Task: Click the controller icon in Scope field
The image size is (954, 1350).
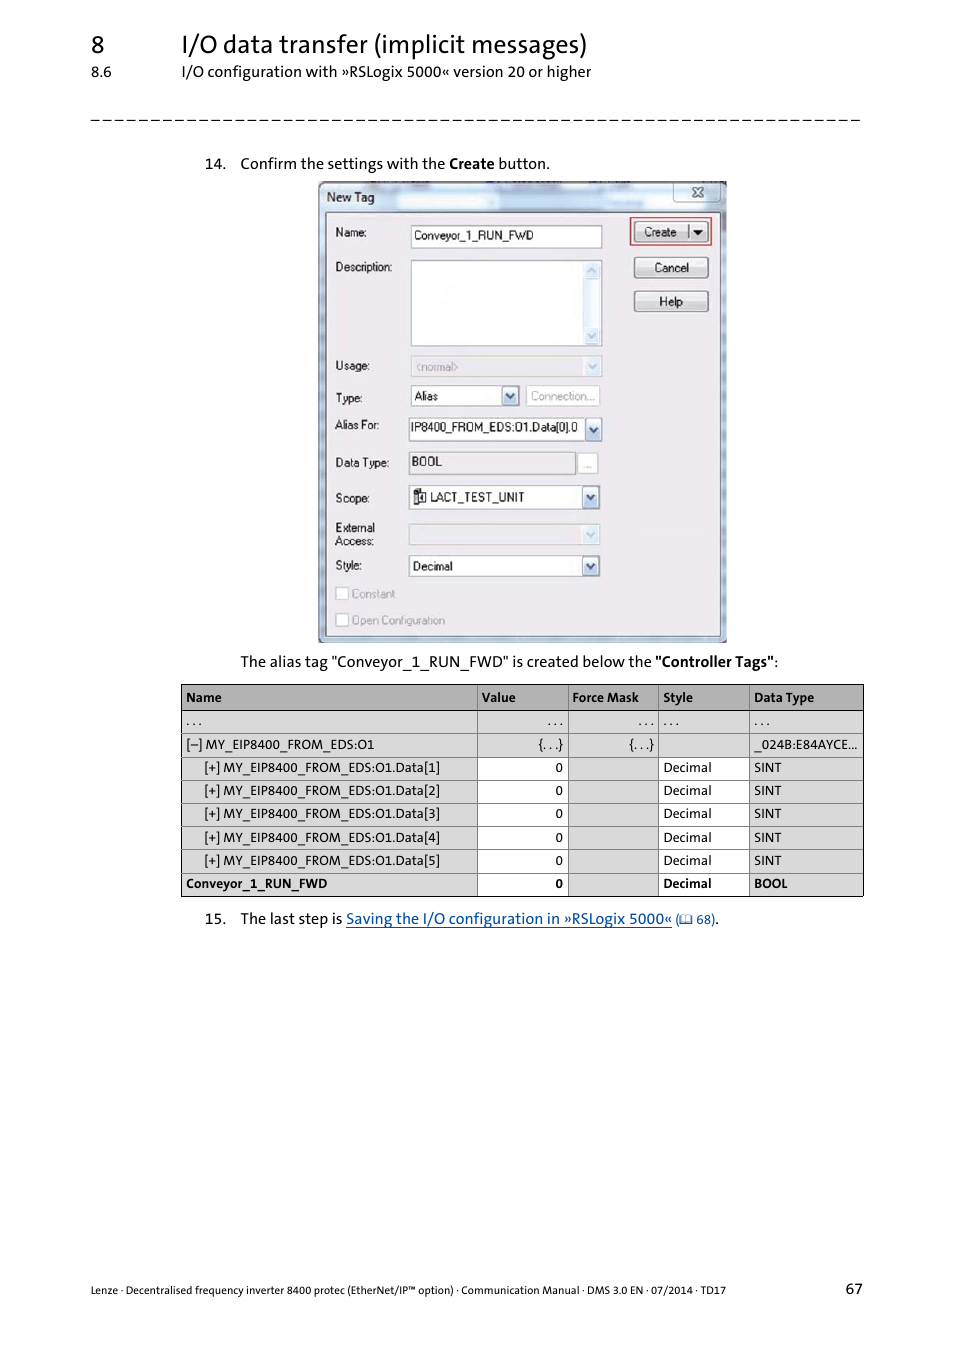Action: (420, 497)
